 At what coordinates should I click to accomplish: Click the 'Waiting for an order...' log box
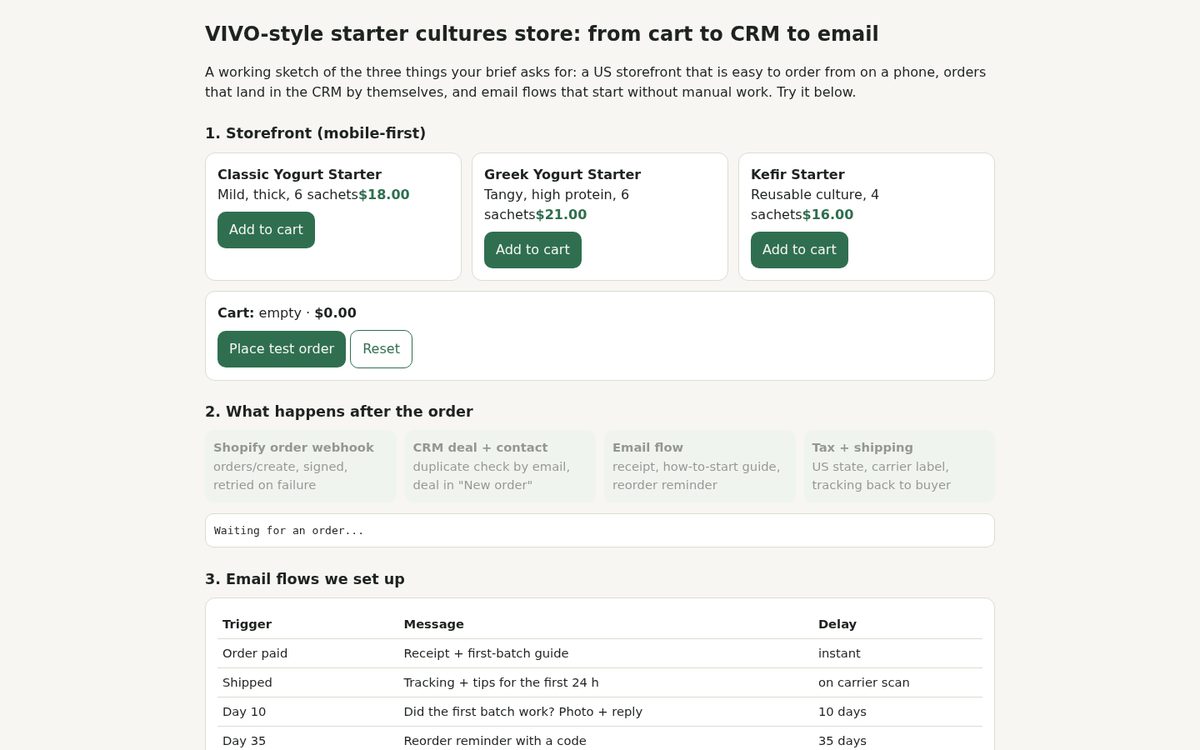click(x=600, y=530)
